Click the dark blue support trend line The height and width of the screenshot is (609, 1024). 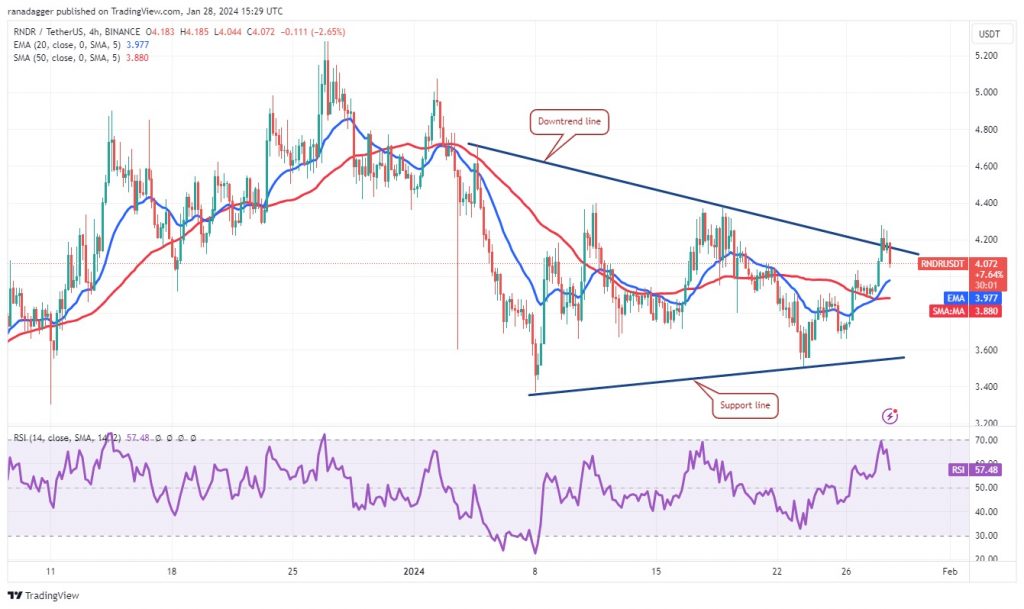[716, 376]
